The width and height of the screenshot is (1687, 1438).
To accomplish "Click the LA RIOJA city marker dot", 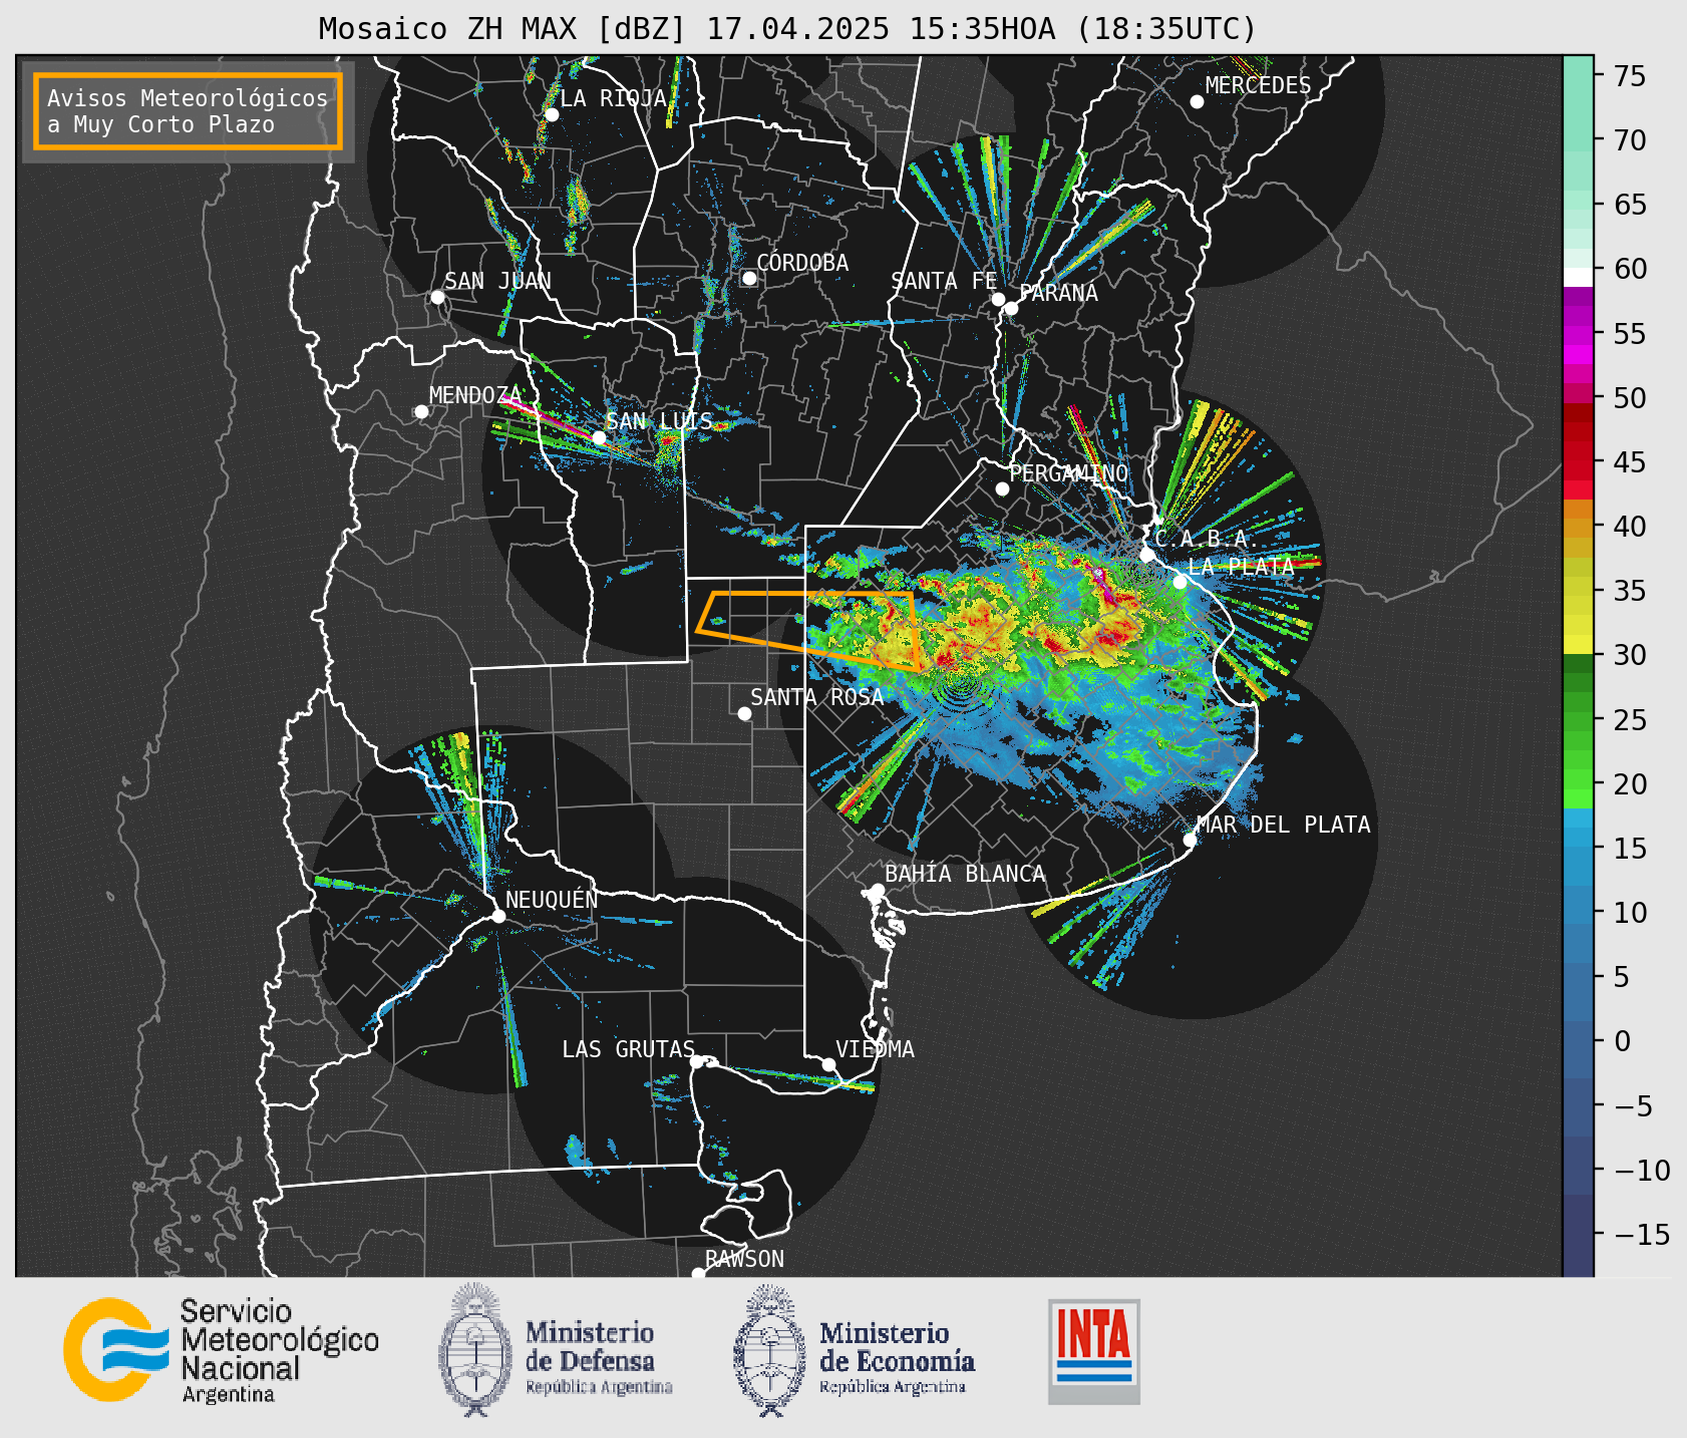I will (x=551, y=115).
